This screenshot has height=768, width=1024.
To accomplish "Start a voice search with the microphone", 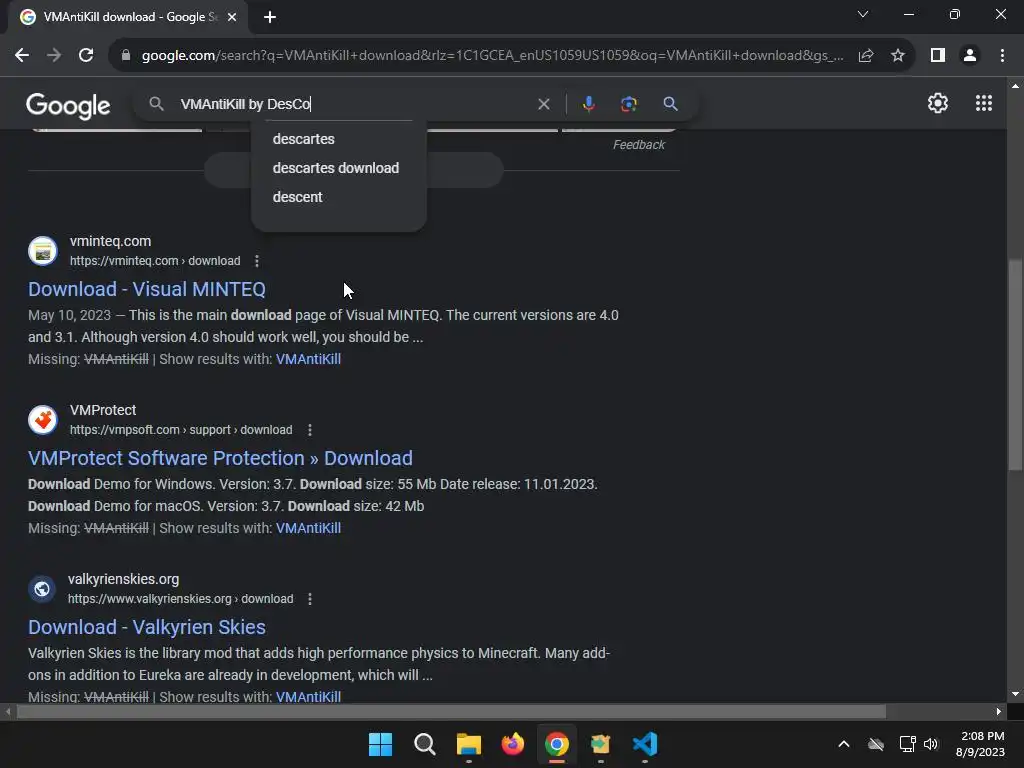I will 588,104.
